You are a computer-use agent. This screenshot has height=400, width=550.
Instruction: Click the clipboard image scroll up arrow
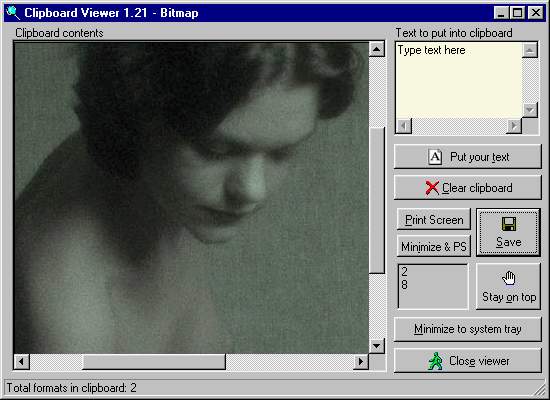click(x=376, y=49)
